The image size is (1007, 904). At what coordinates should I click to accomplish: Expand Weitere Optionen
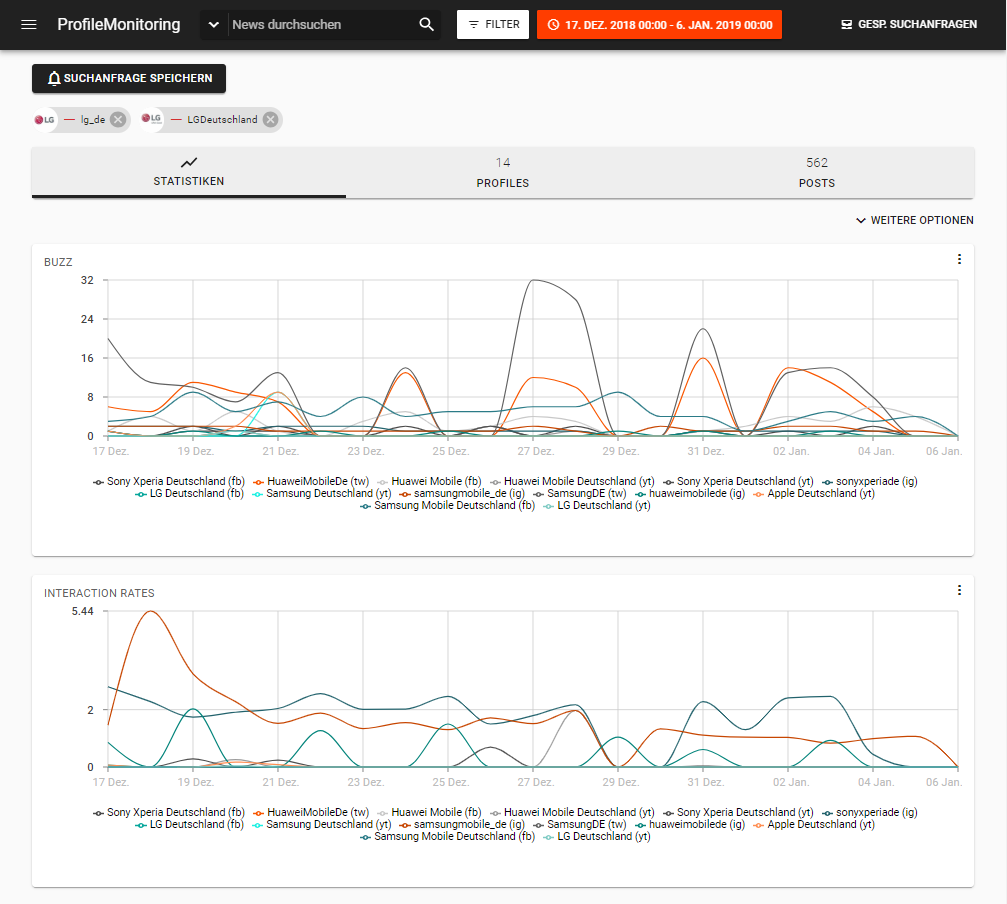click(x=914, y=220)
